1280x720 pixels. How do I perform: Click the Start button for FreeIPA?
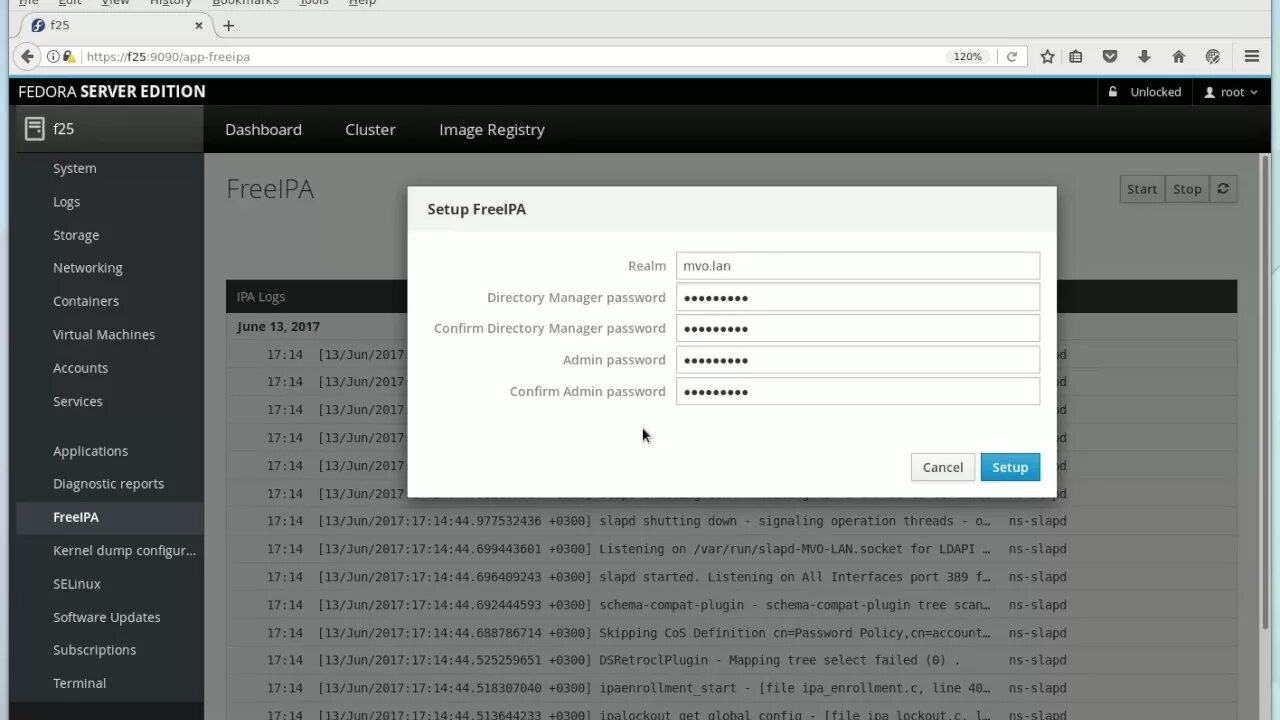tap(1142, 189)
